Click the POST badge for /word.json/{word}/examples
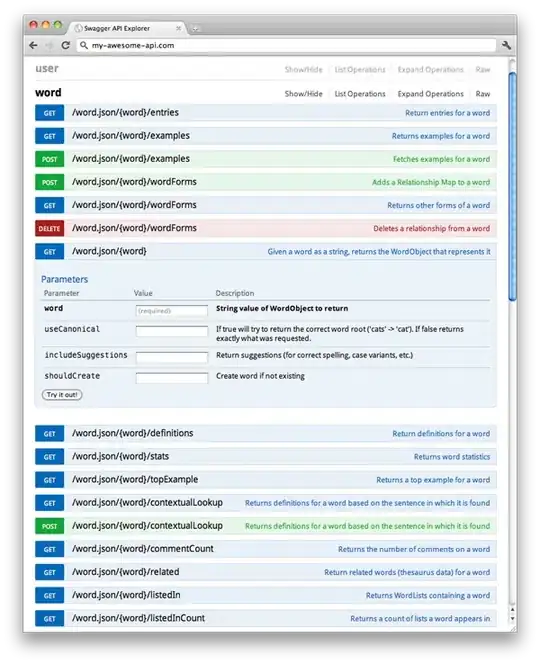The height and width of the screenshot is (664, 540). [50, 159]
